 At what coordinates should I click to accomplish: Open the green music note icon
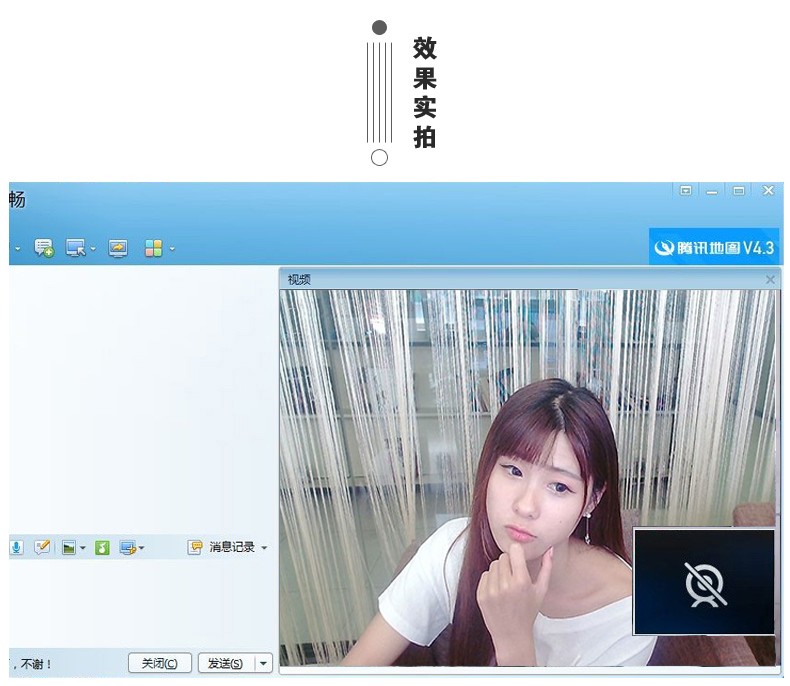click(x=102, y=547)
